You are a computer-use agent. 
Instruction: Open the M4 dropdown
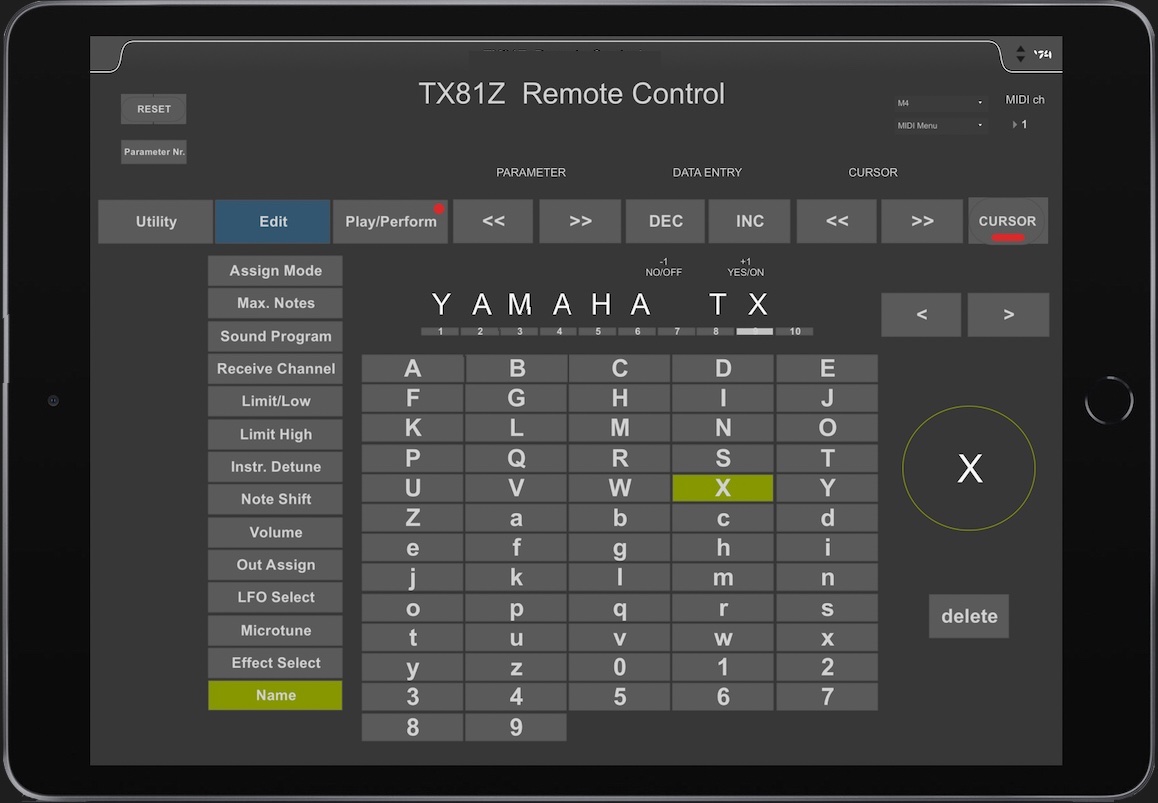click(x=940, y=103)
